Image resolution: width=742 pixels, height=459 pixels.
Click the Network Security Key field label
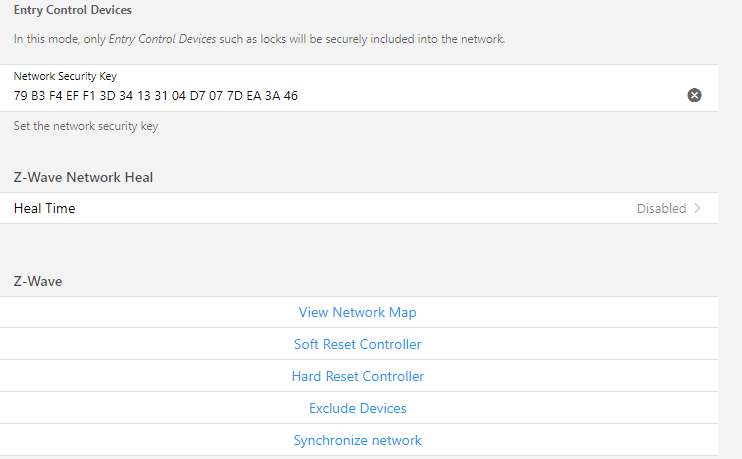(x=65, y=76)
